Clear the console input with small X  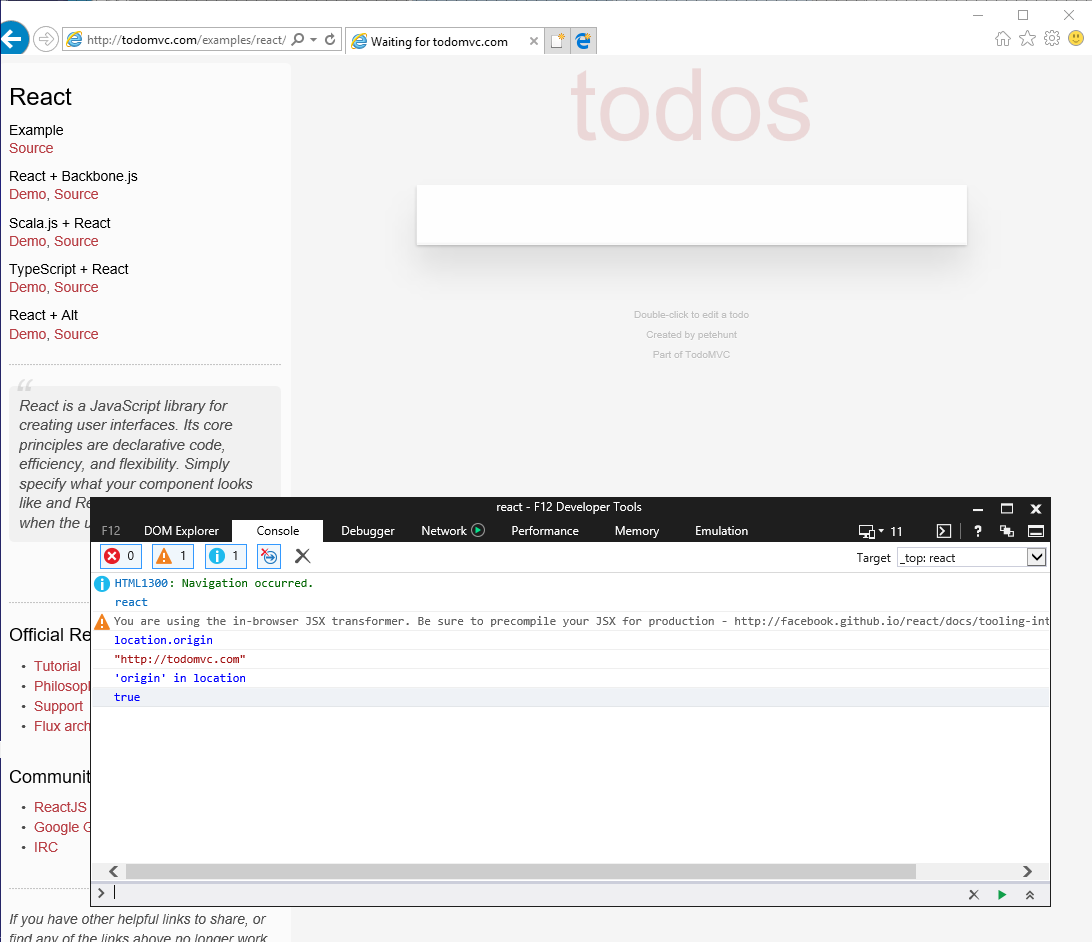click(x=974, y=895)
